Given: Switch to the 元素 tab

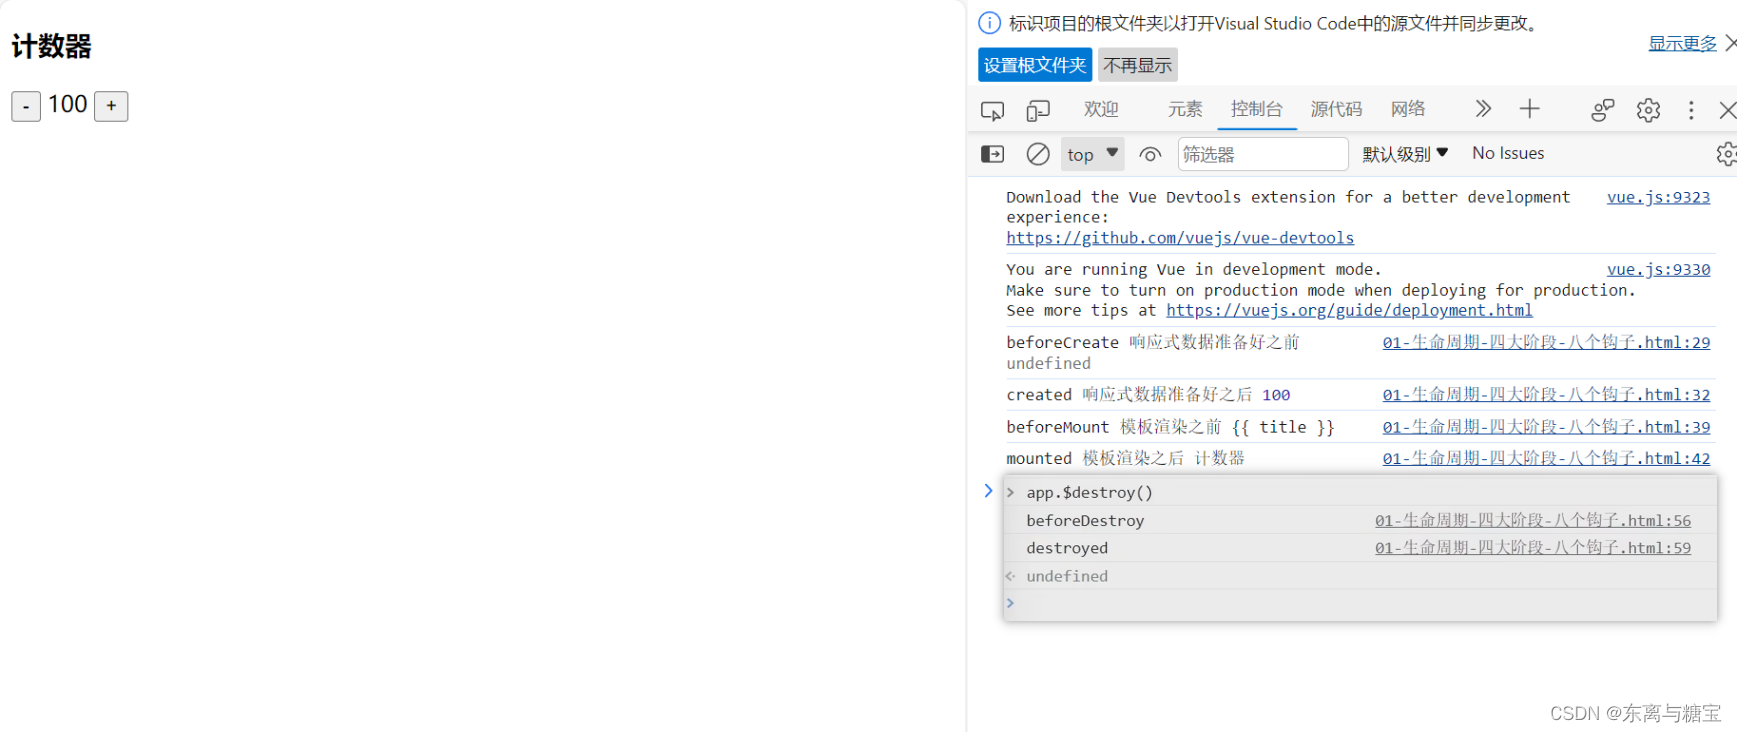Looking at the screenshot, I should 1185,109.
